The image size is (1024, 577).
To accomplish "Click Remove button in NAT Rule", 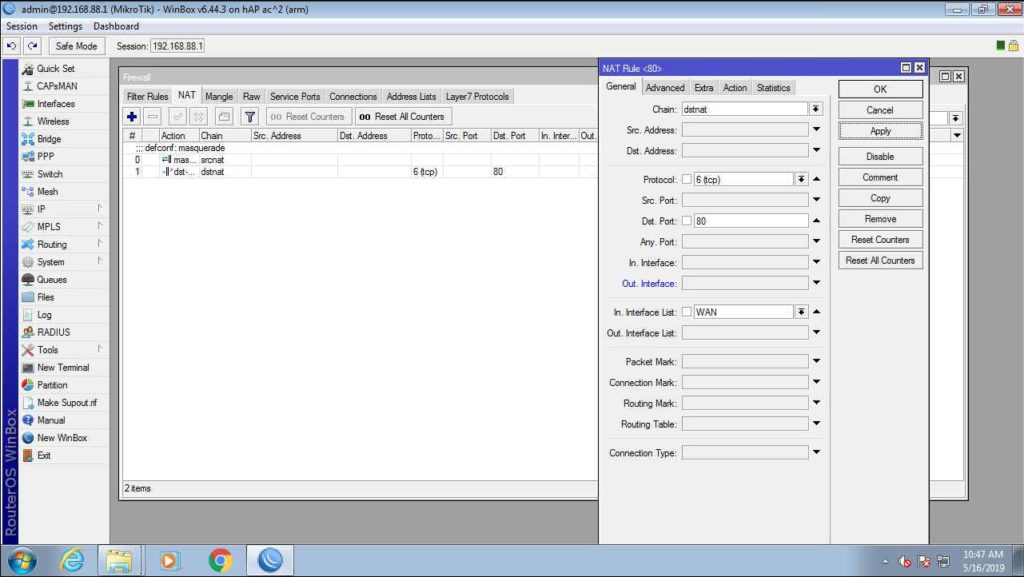I will pos(880,219).
